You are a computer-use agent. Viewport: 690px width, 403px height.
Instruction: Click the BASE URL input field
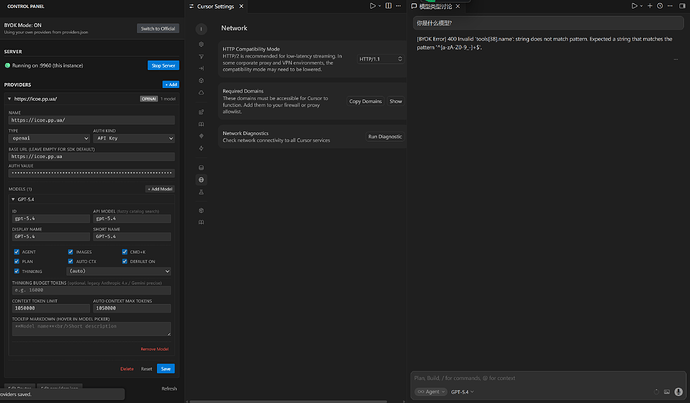(x=92, y=157)
